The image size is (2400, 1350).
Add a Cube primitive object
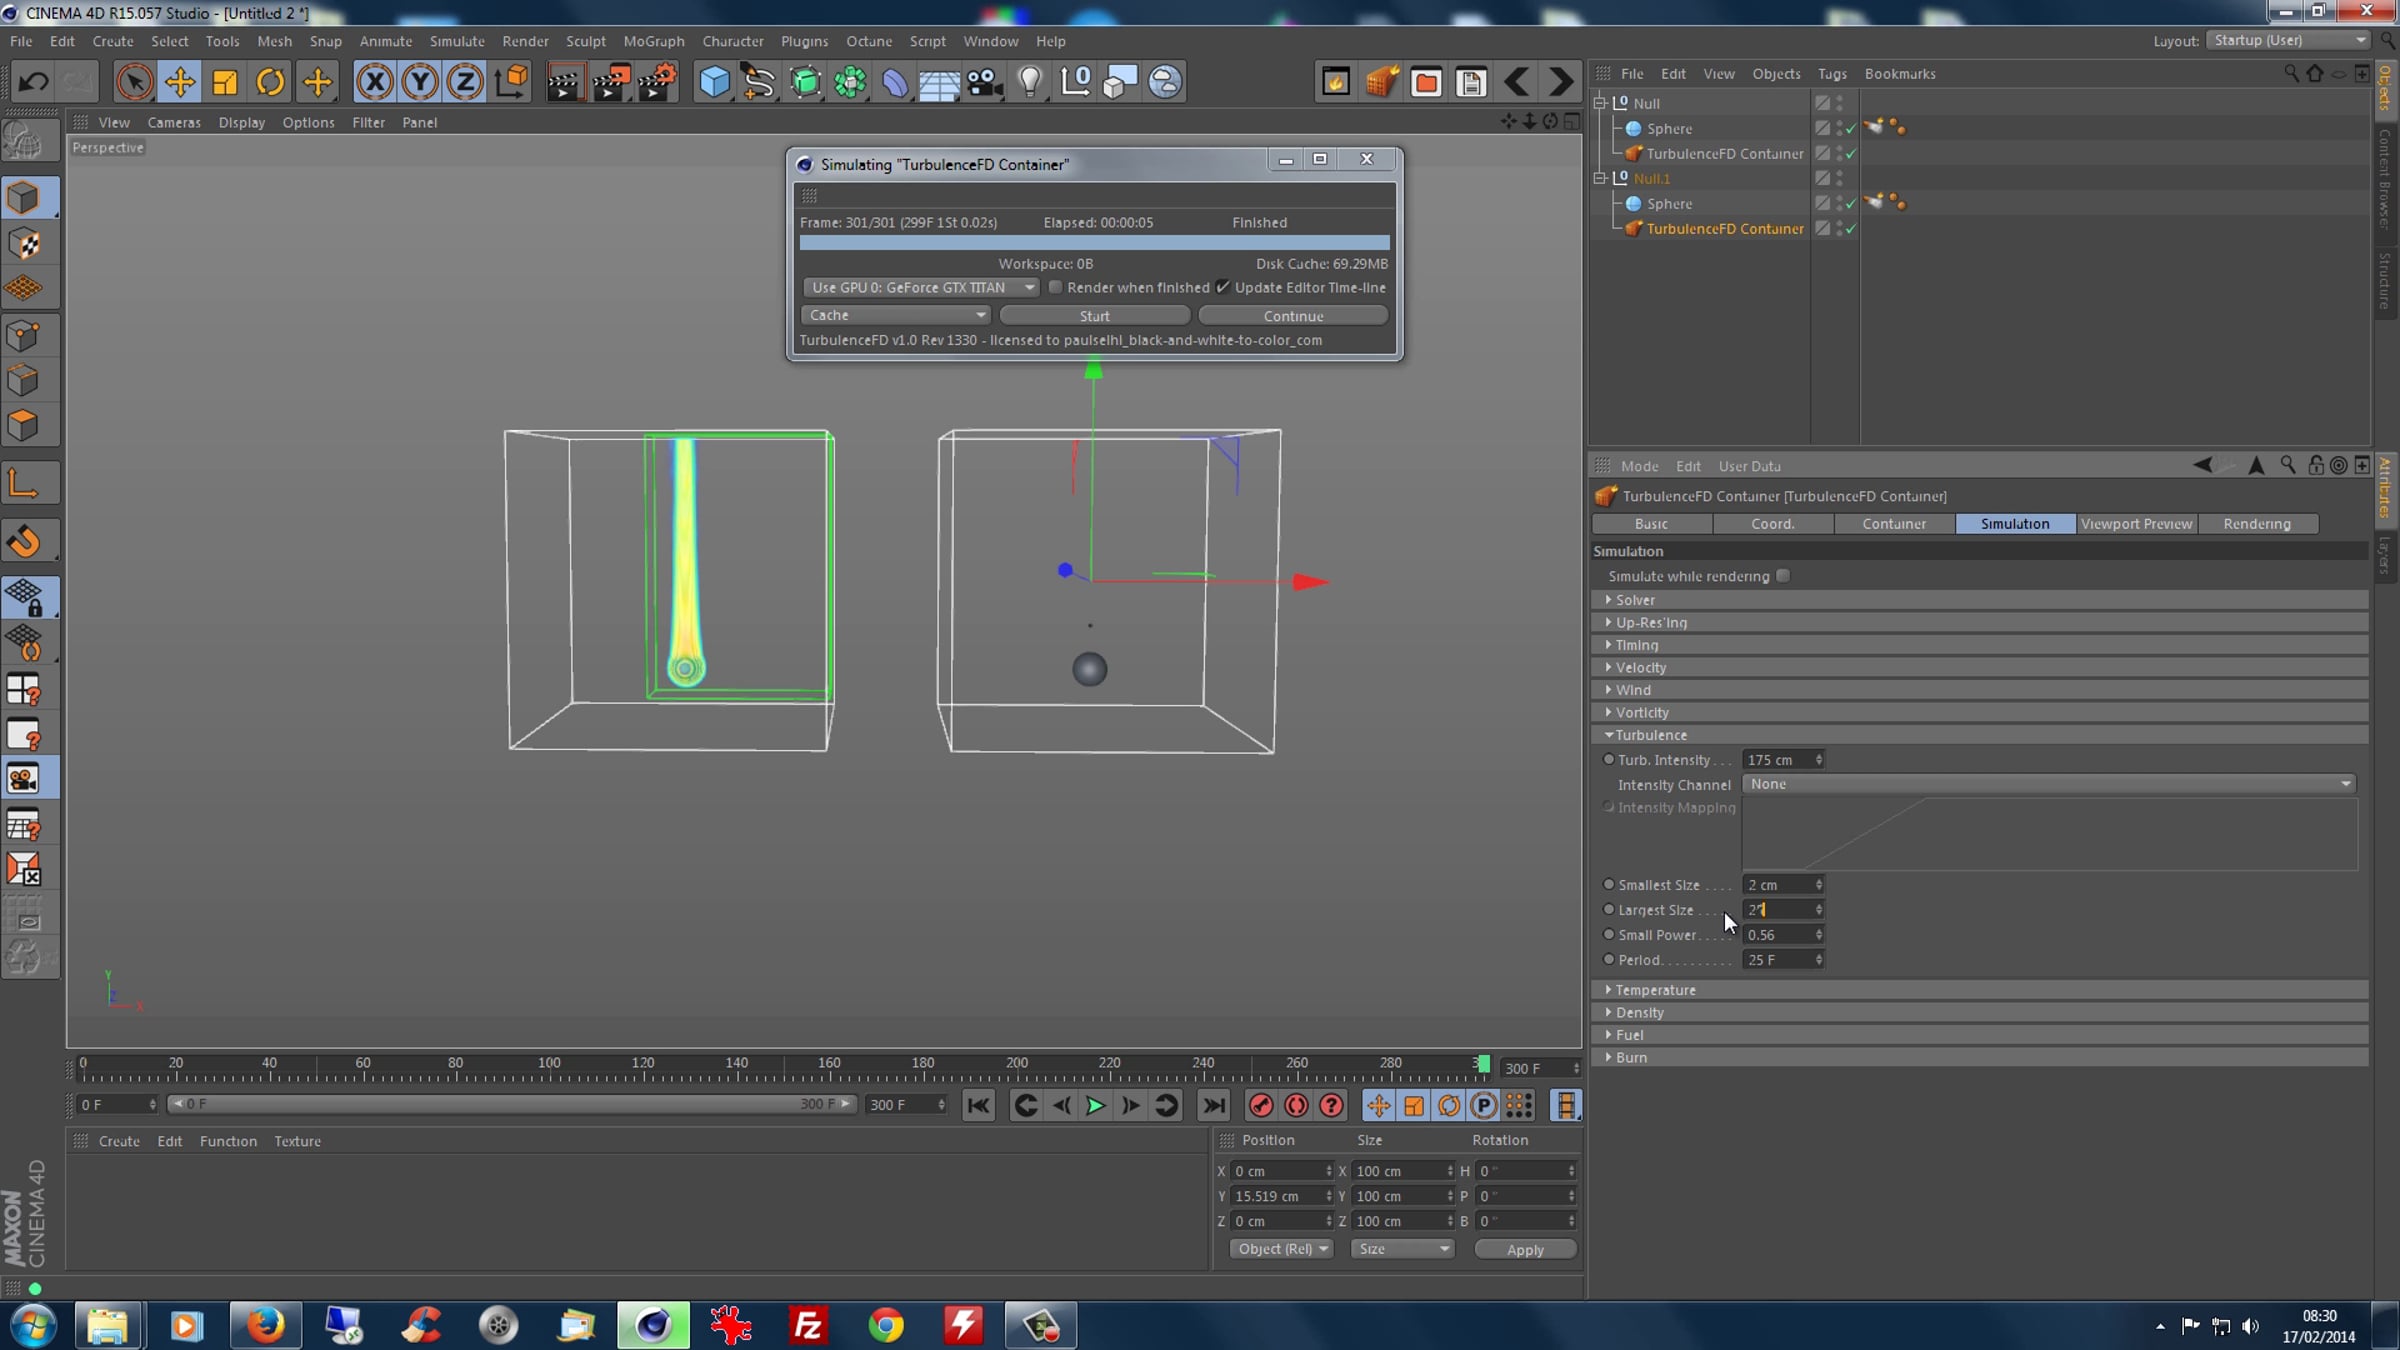pyautogui.click(x=714, y=82)
